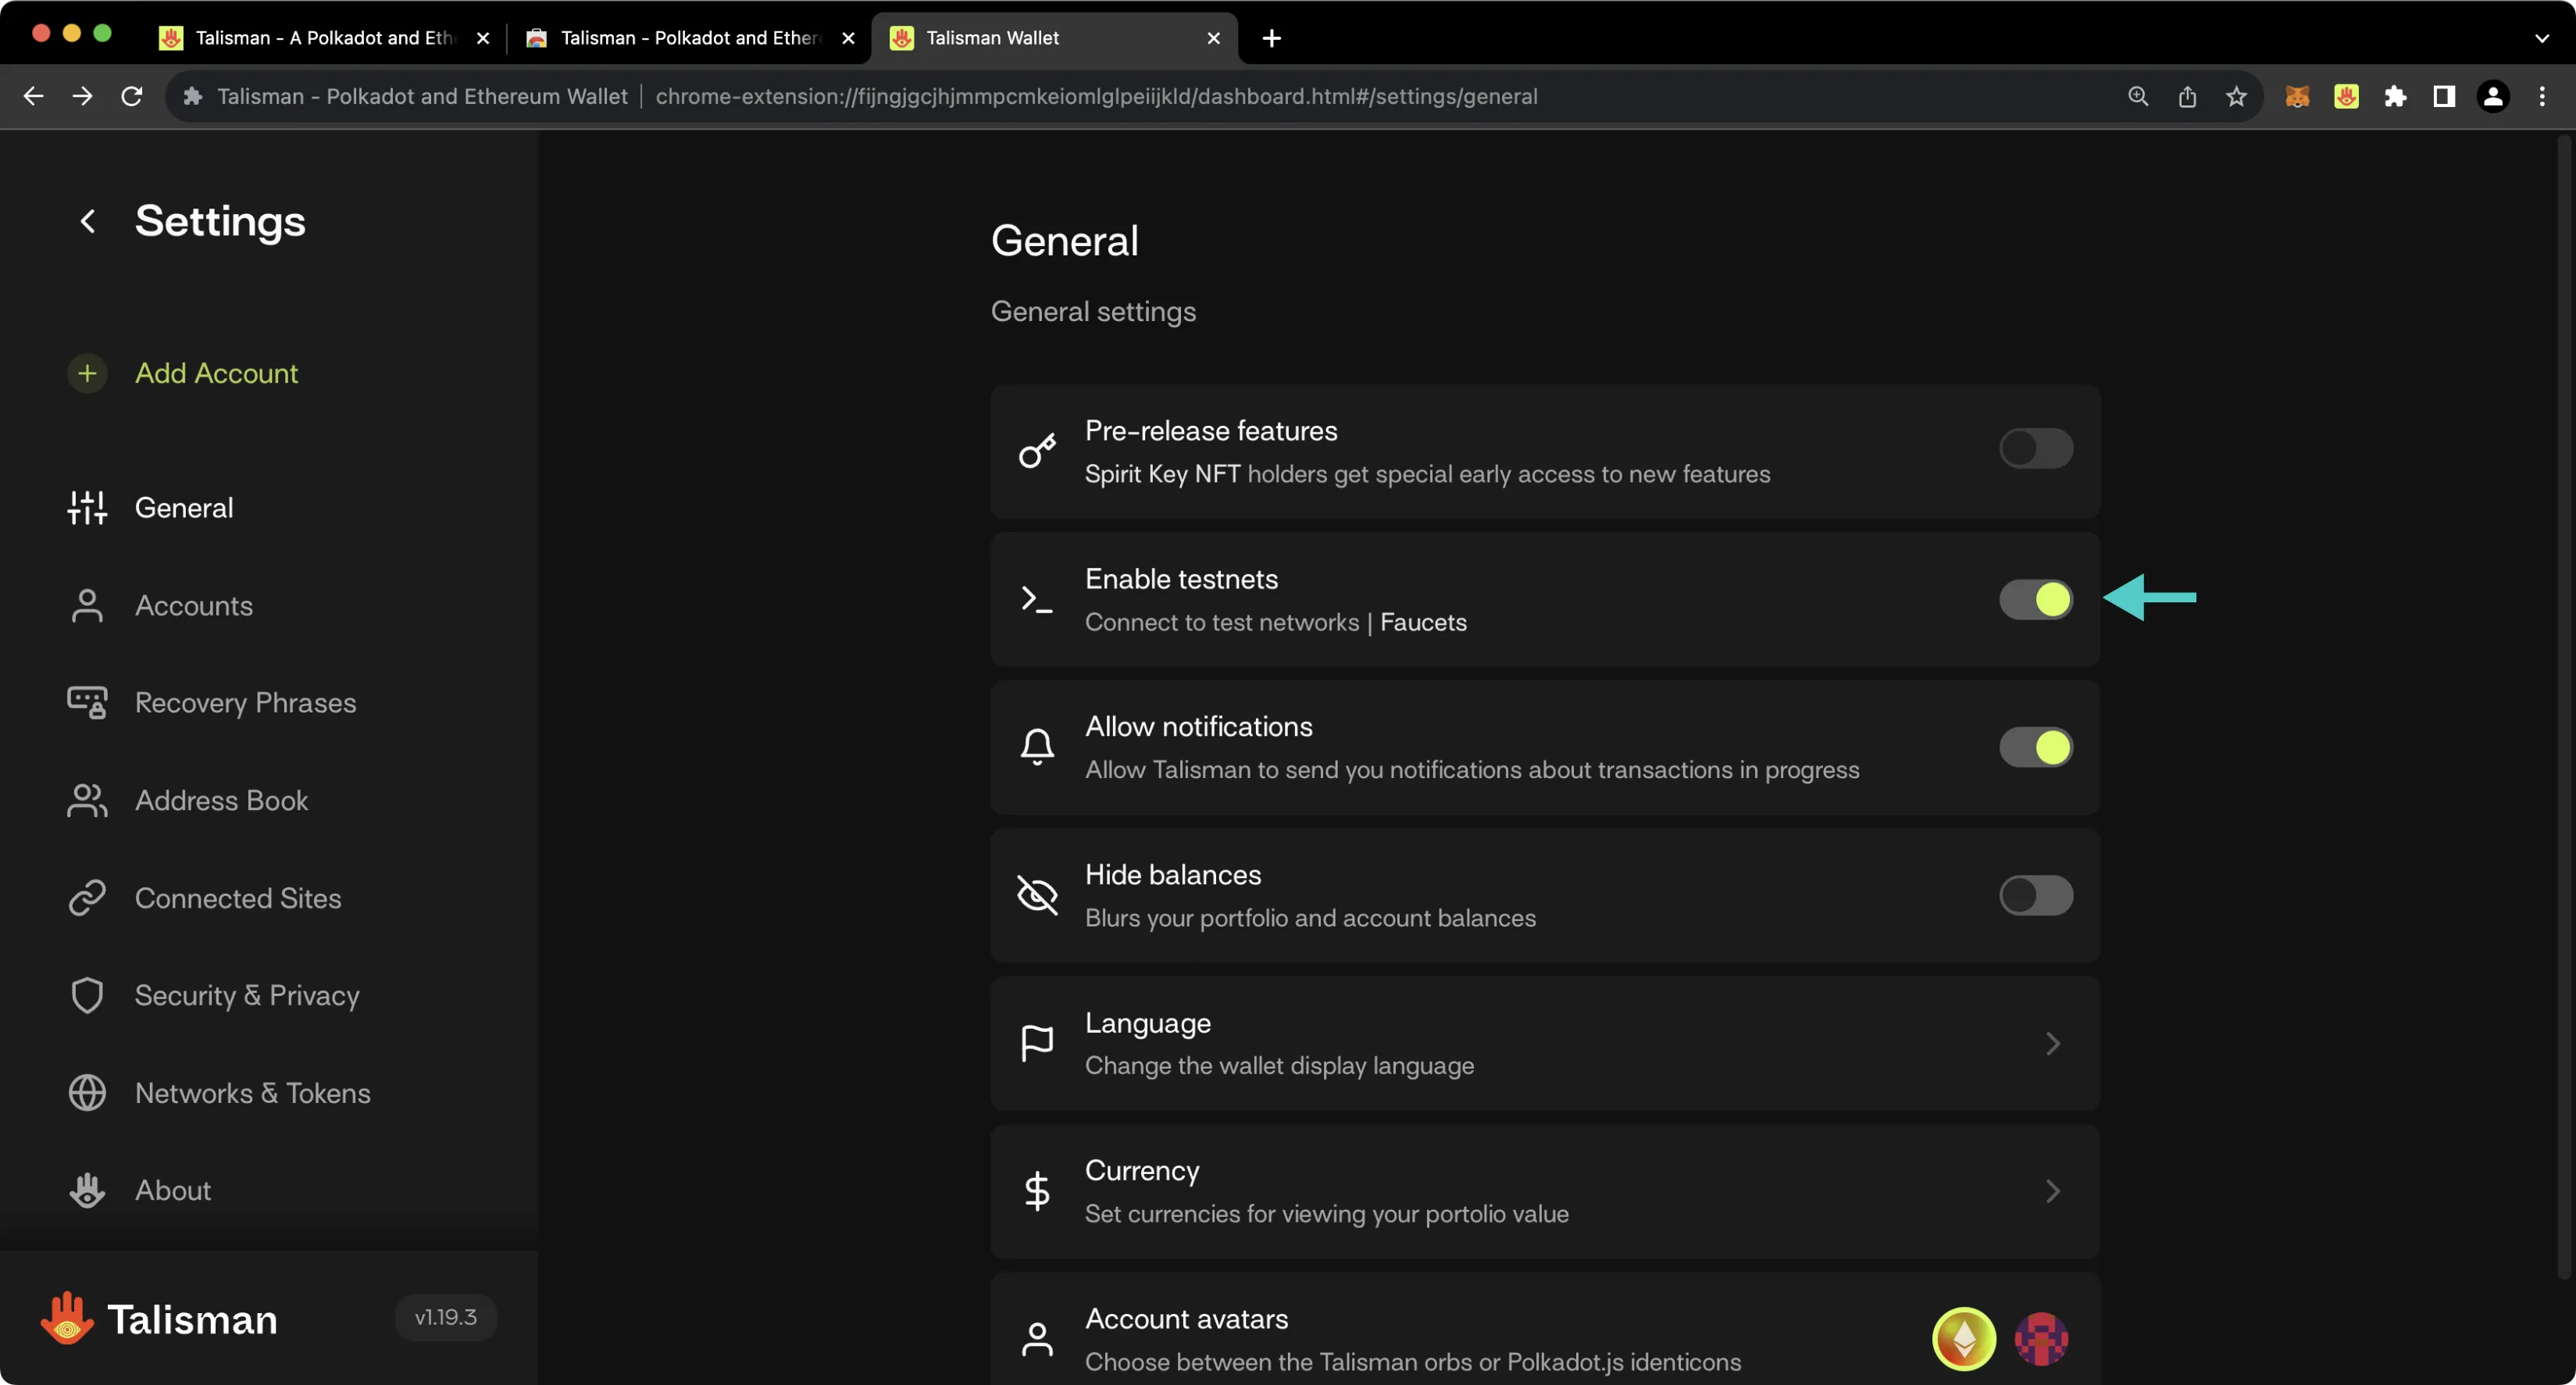
Task: Open Chrome three-dot menu
Action: [2542, 96]
